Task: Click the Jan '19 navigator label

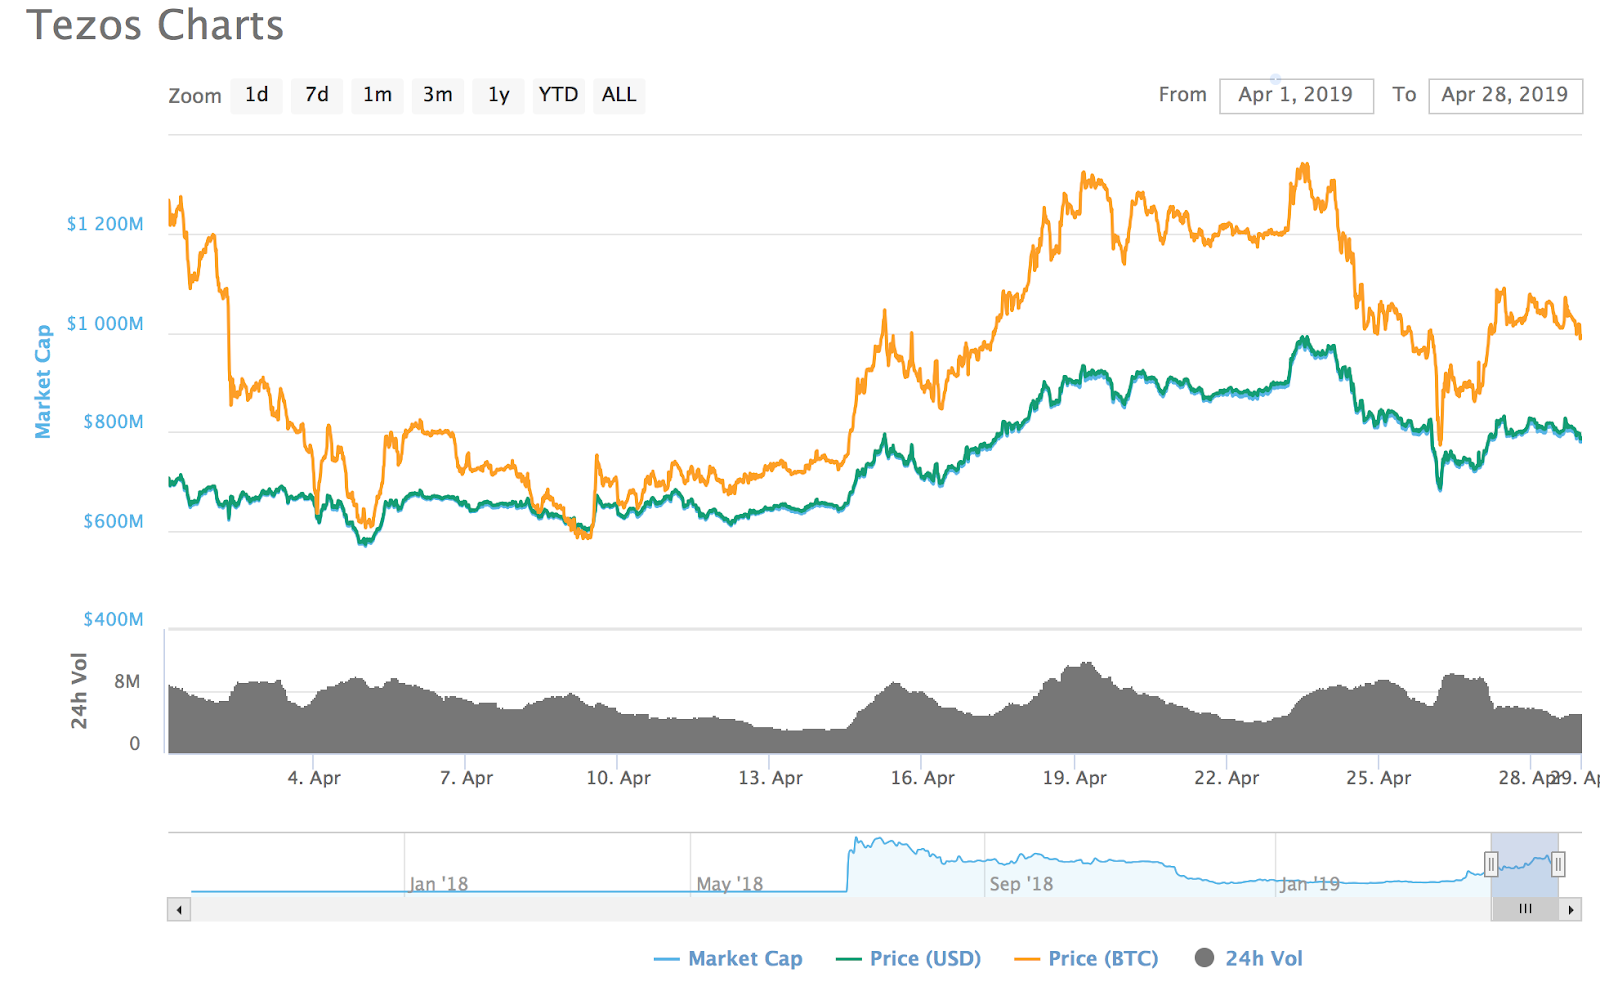Action: [x=1309, y=884]
